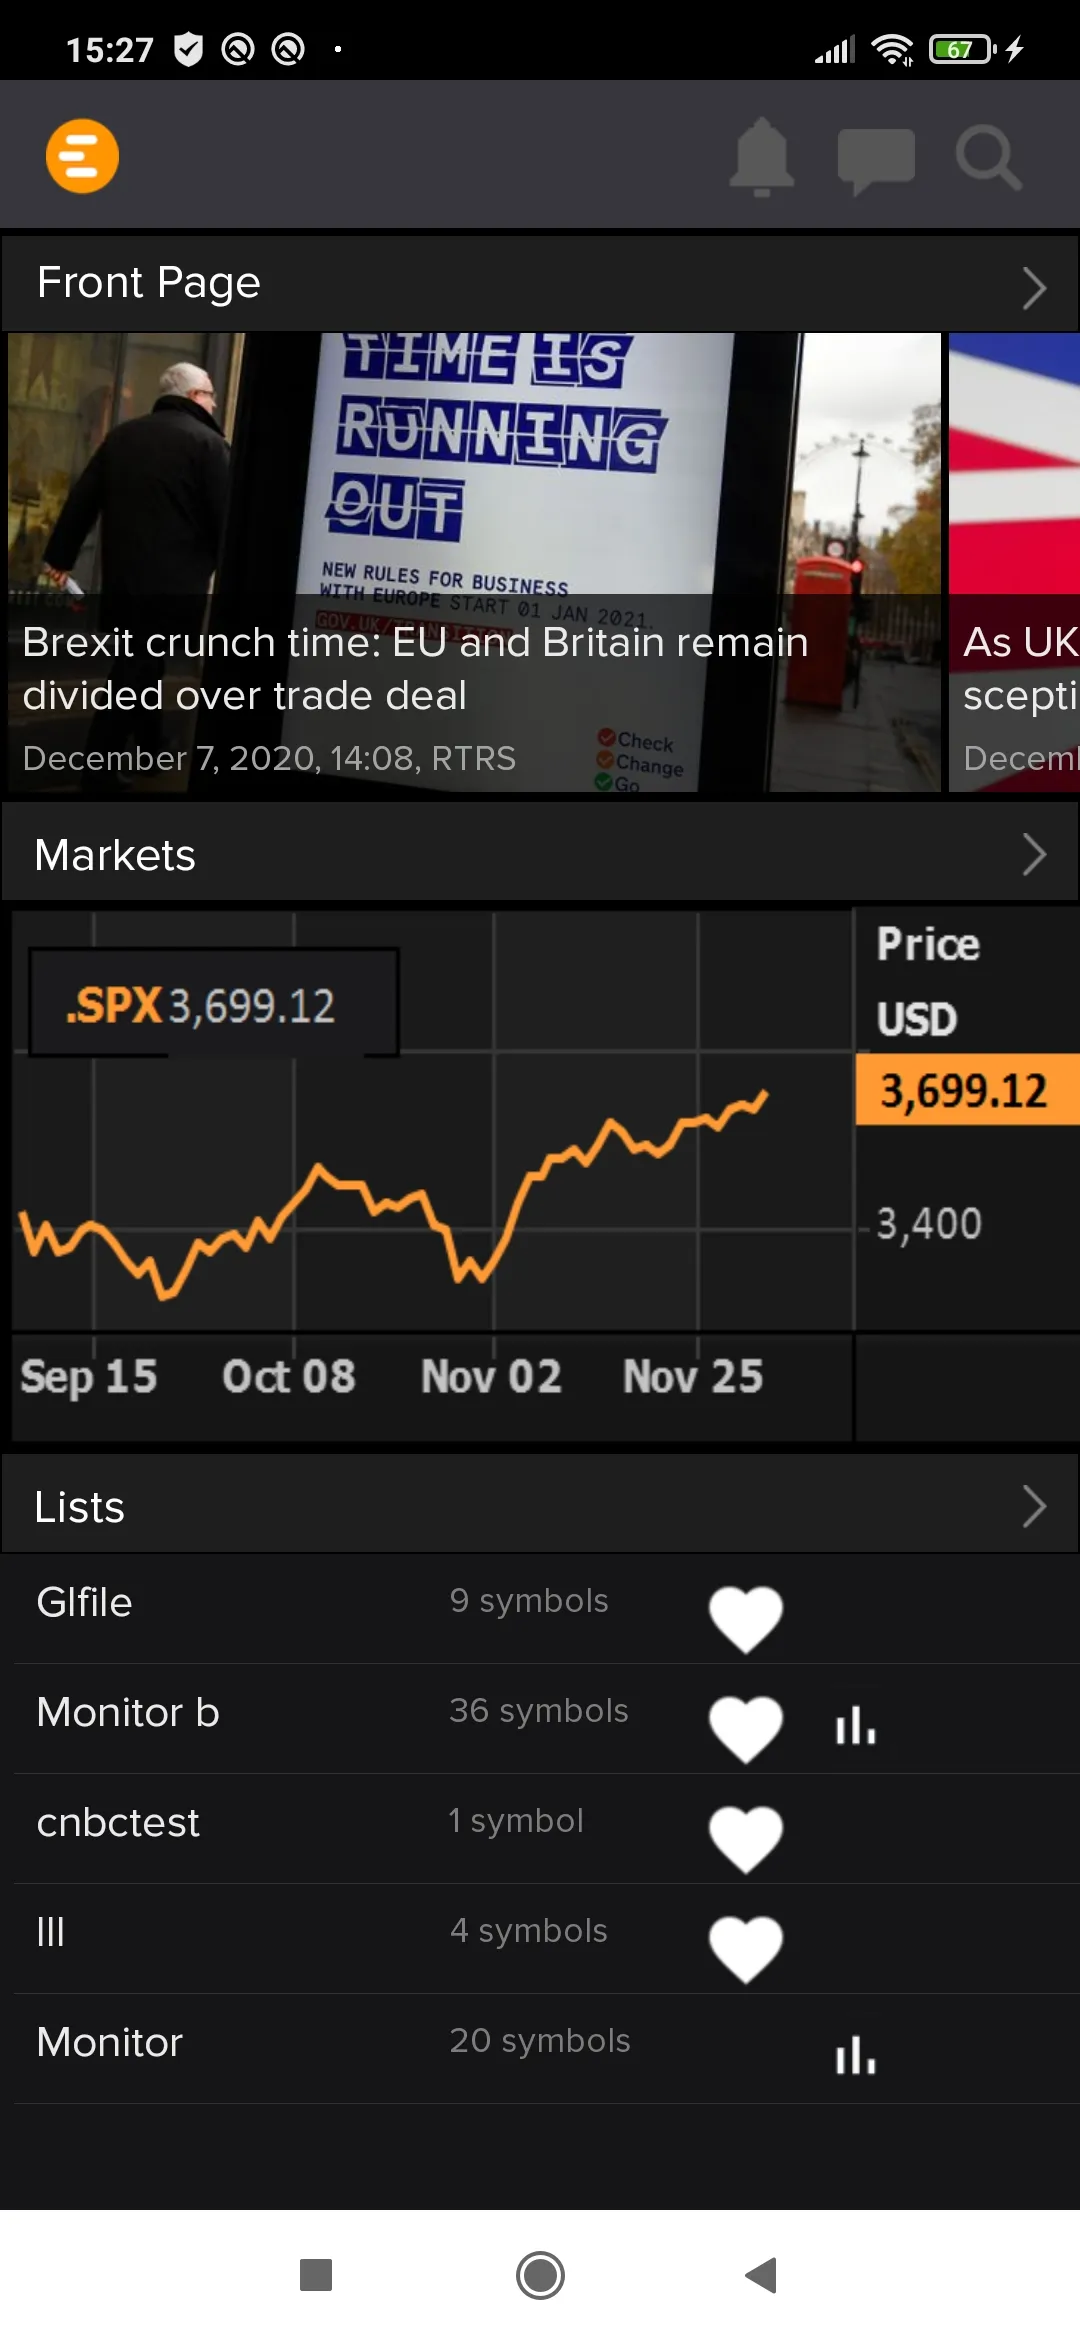Viewport: 1080px width, 2340px height.
Task: Expand the Lists section chevron
Action: (1034, 1507)
